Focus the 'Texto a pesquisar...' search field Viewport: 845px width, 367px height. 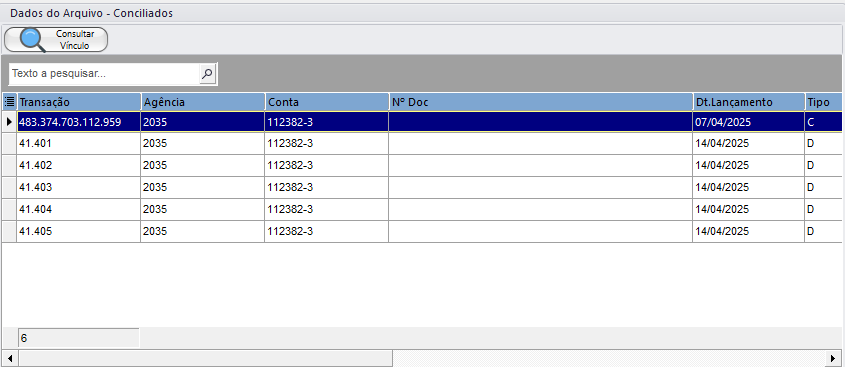click(x=104, y=74)
